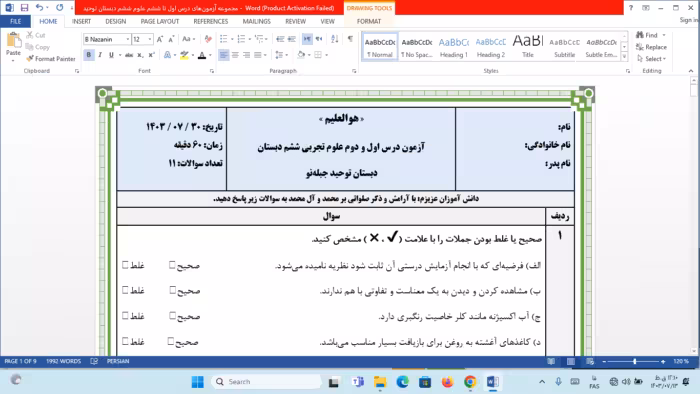Check صحیح box for statement د
The width and height of the screenshot is (700, 394).
pos(171,341)
